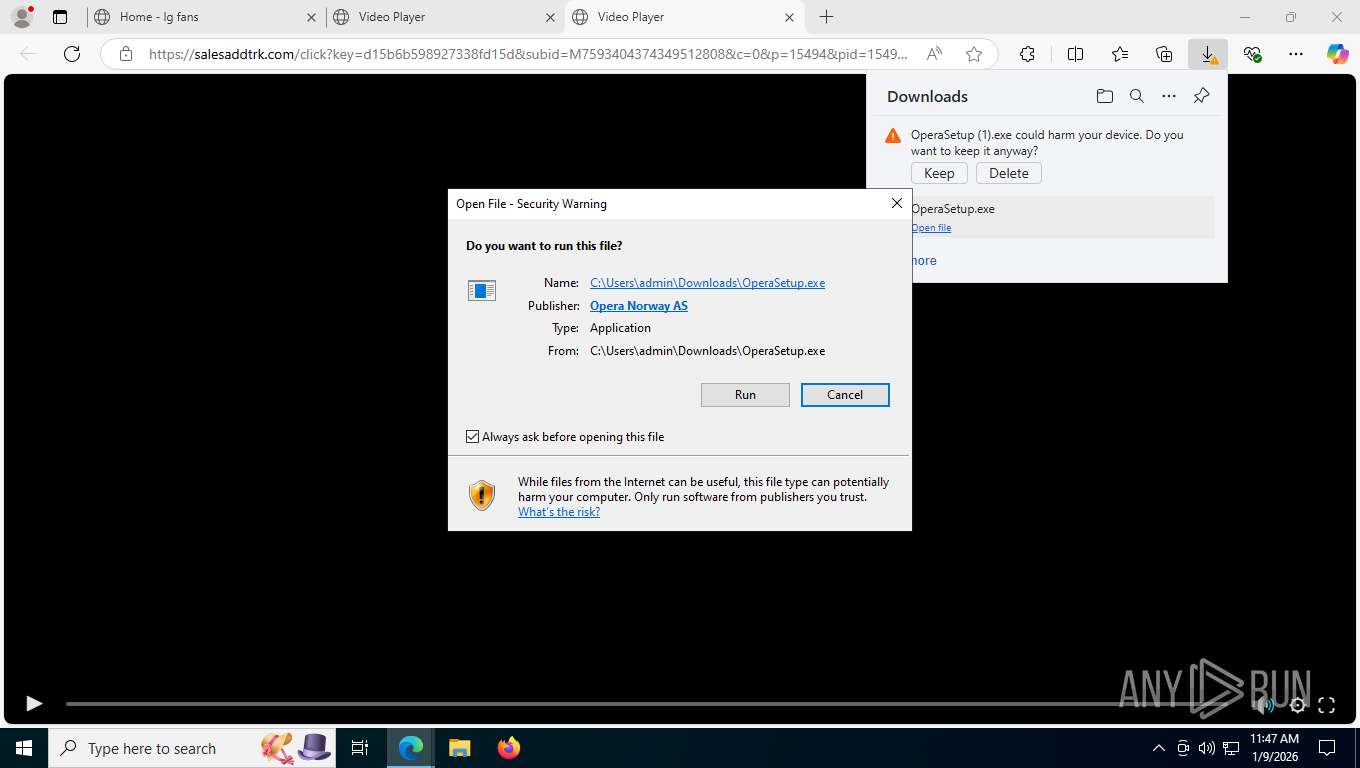The width and height of the screenshot is (1360, 768).
Task: Click the OperaSetup.exe file path link
Action: (x=707, y=283)
